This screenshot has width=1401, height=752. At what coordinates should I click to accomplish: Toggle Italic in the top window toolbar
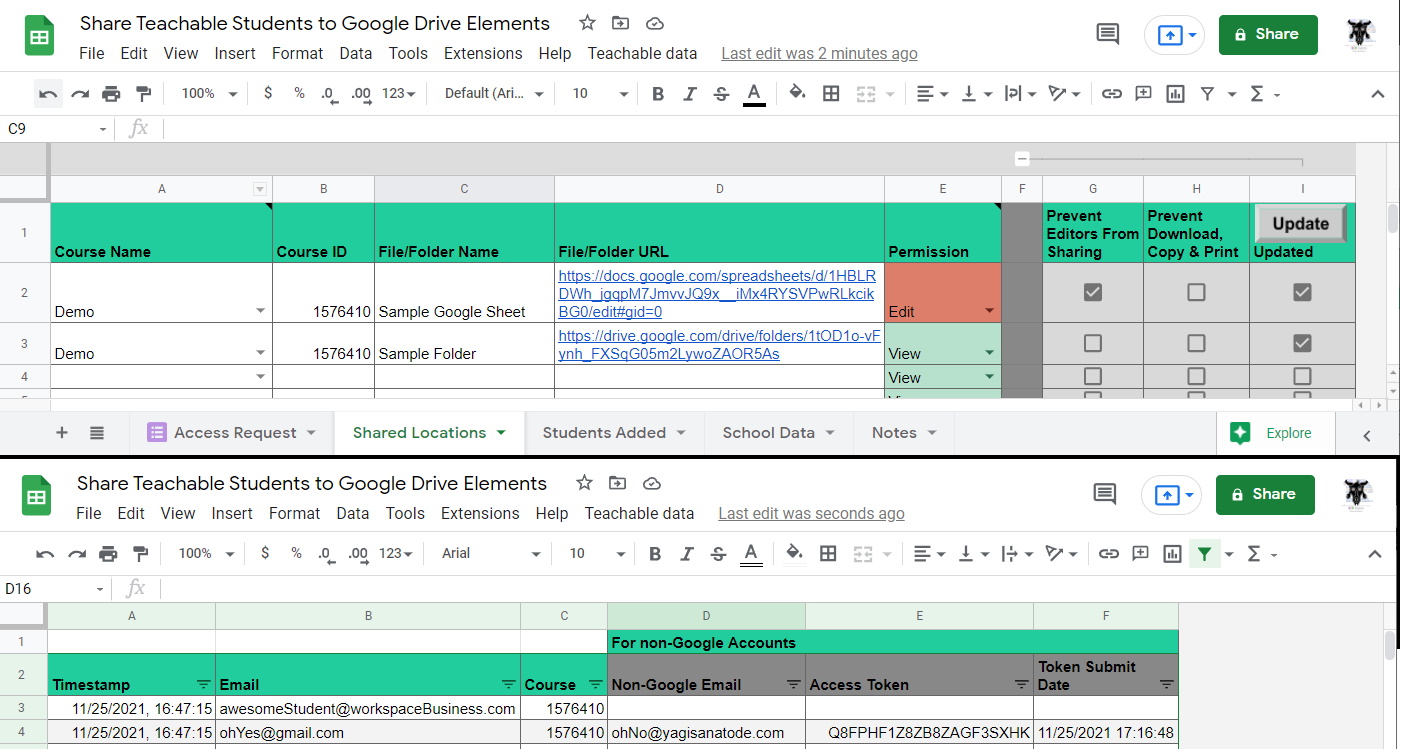689,93
